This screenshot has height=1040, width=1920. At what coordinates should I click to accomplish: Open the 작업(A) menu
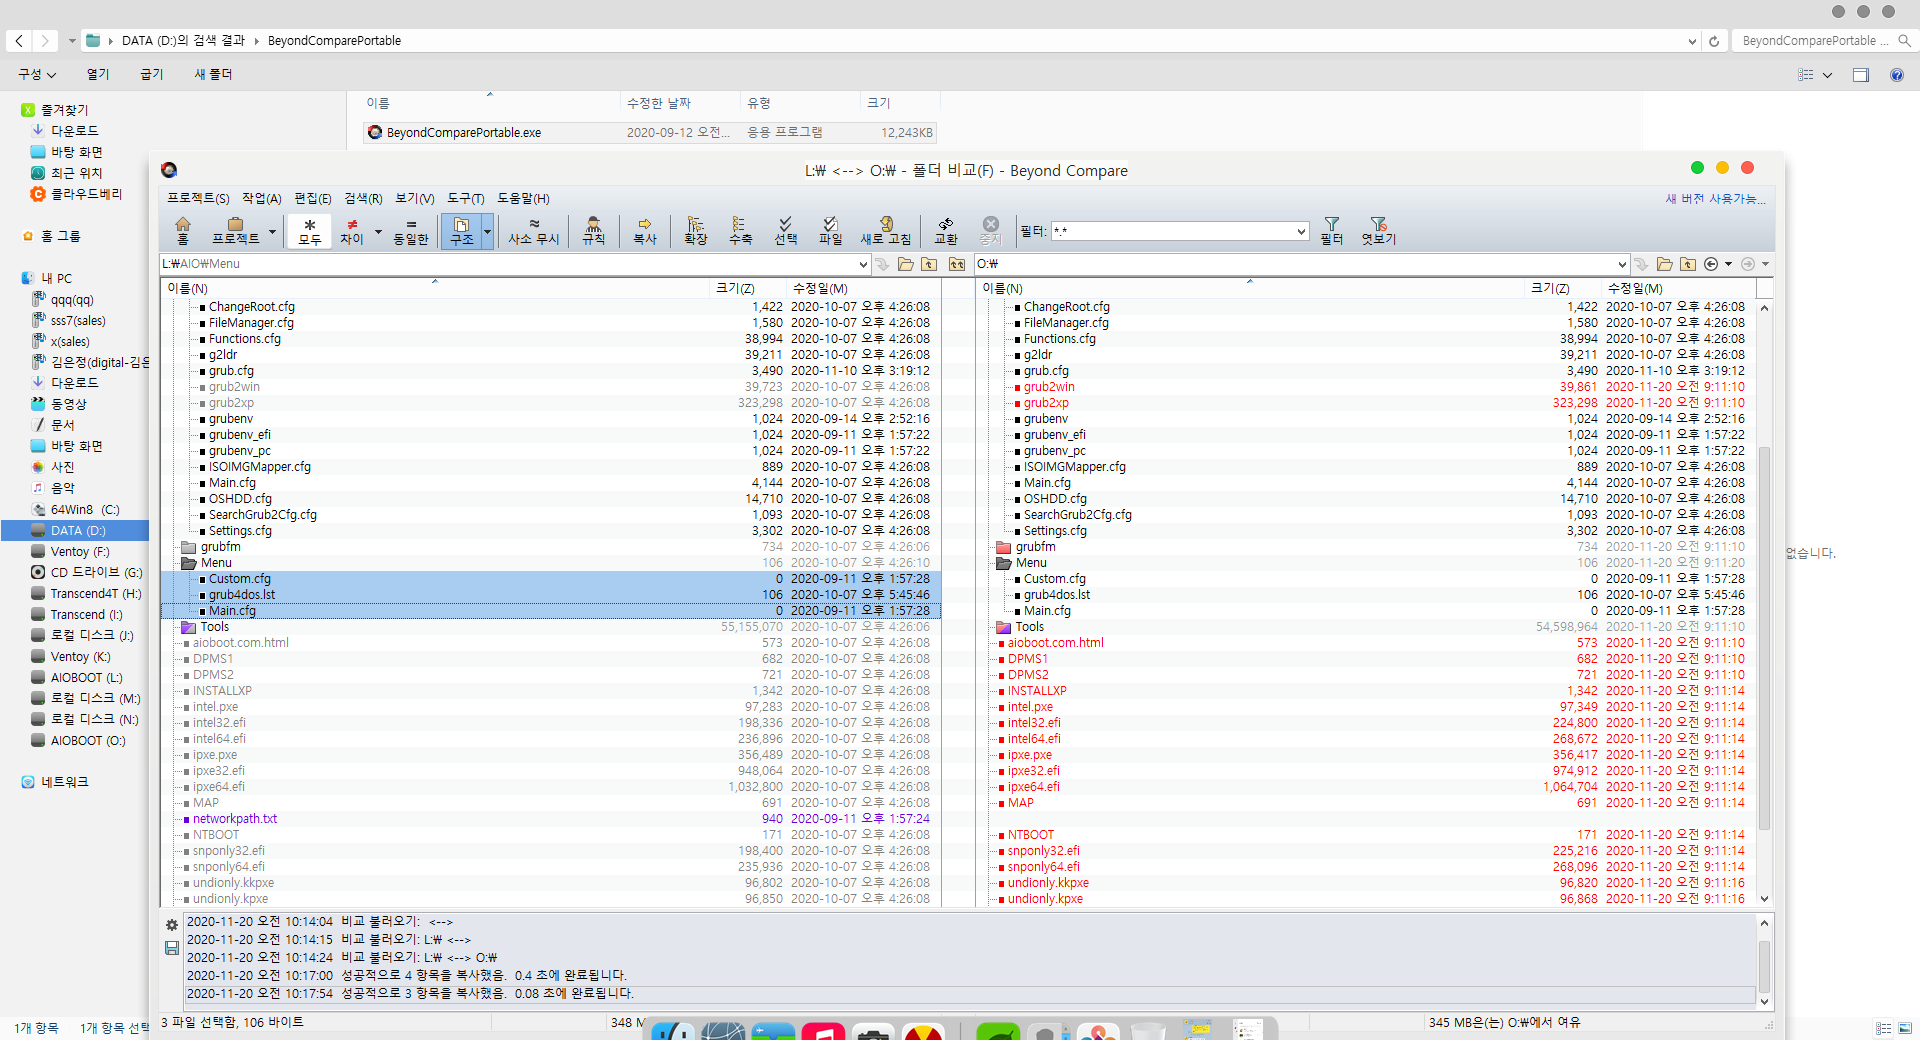[x=262, y=199]
